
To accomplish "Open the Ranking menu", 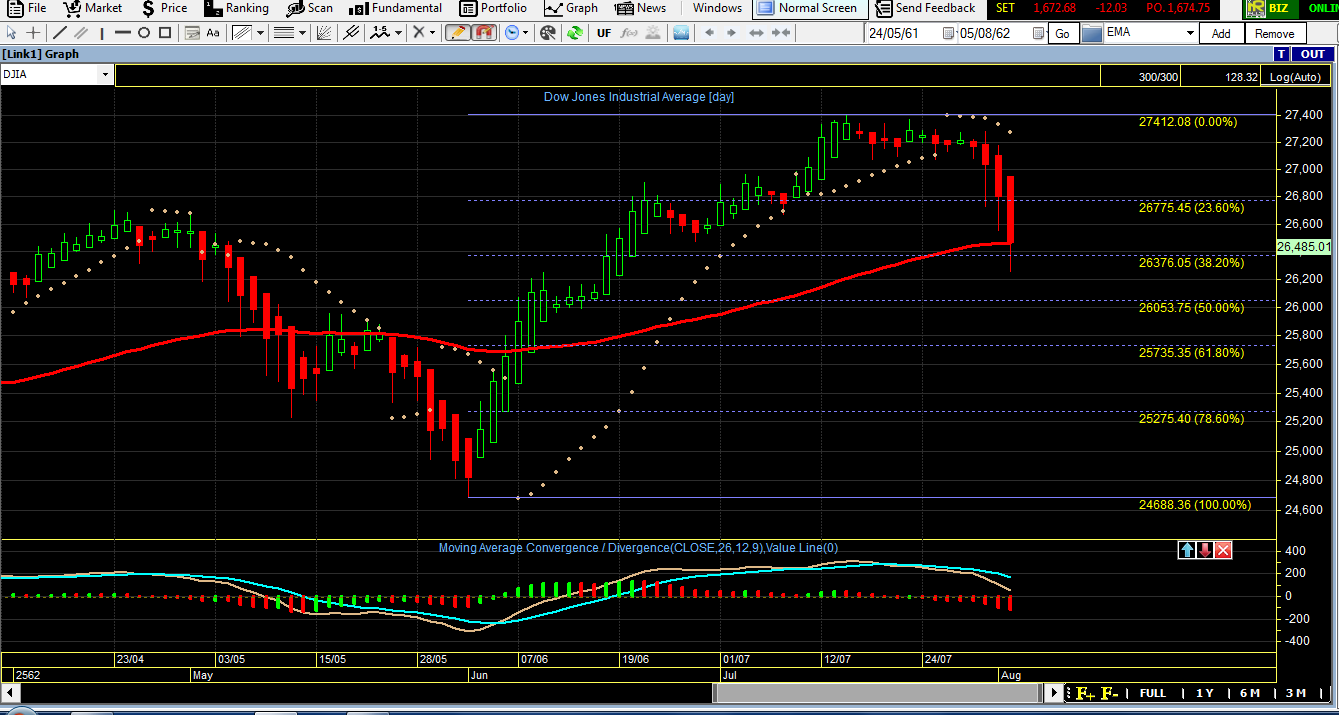I will [236, 8].
